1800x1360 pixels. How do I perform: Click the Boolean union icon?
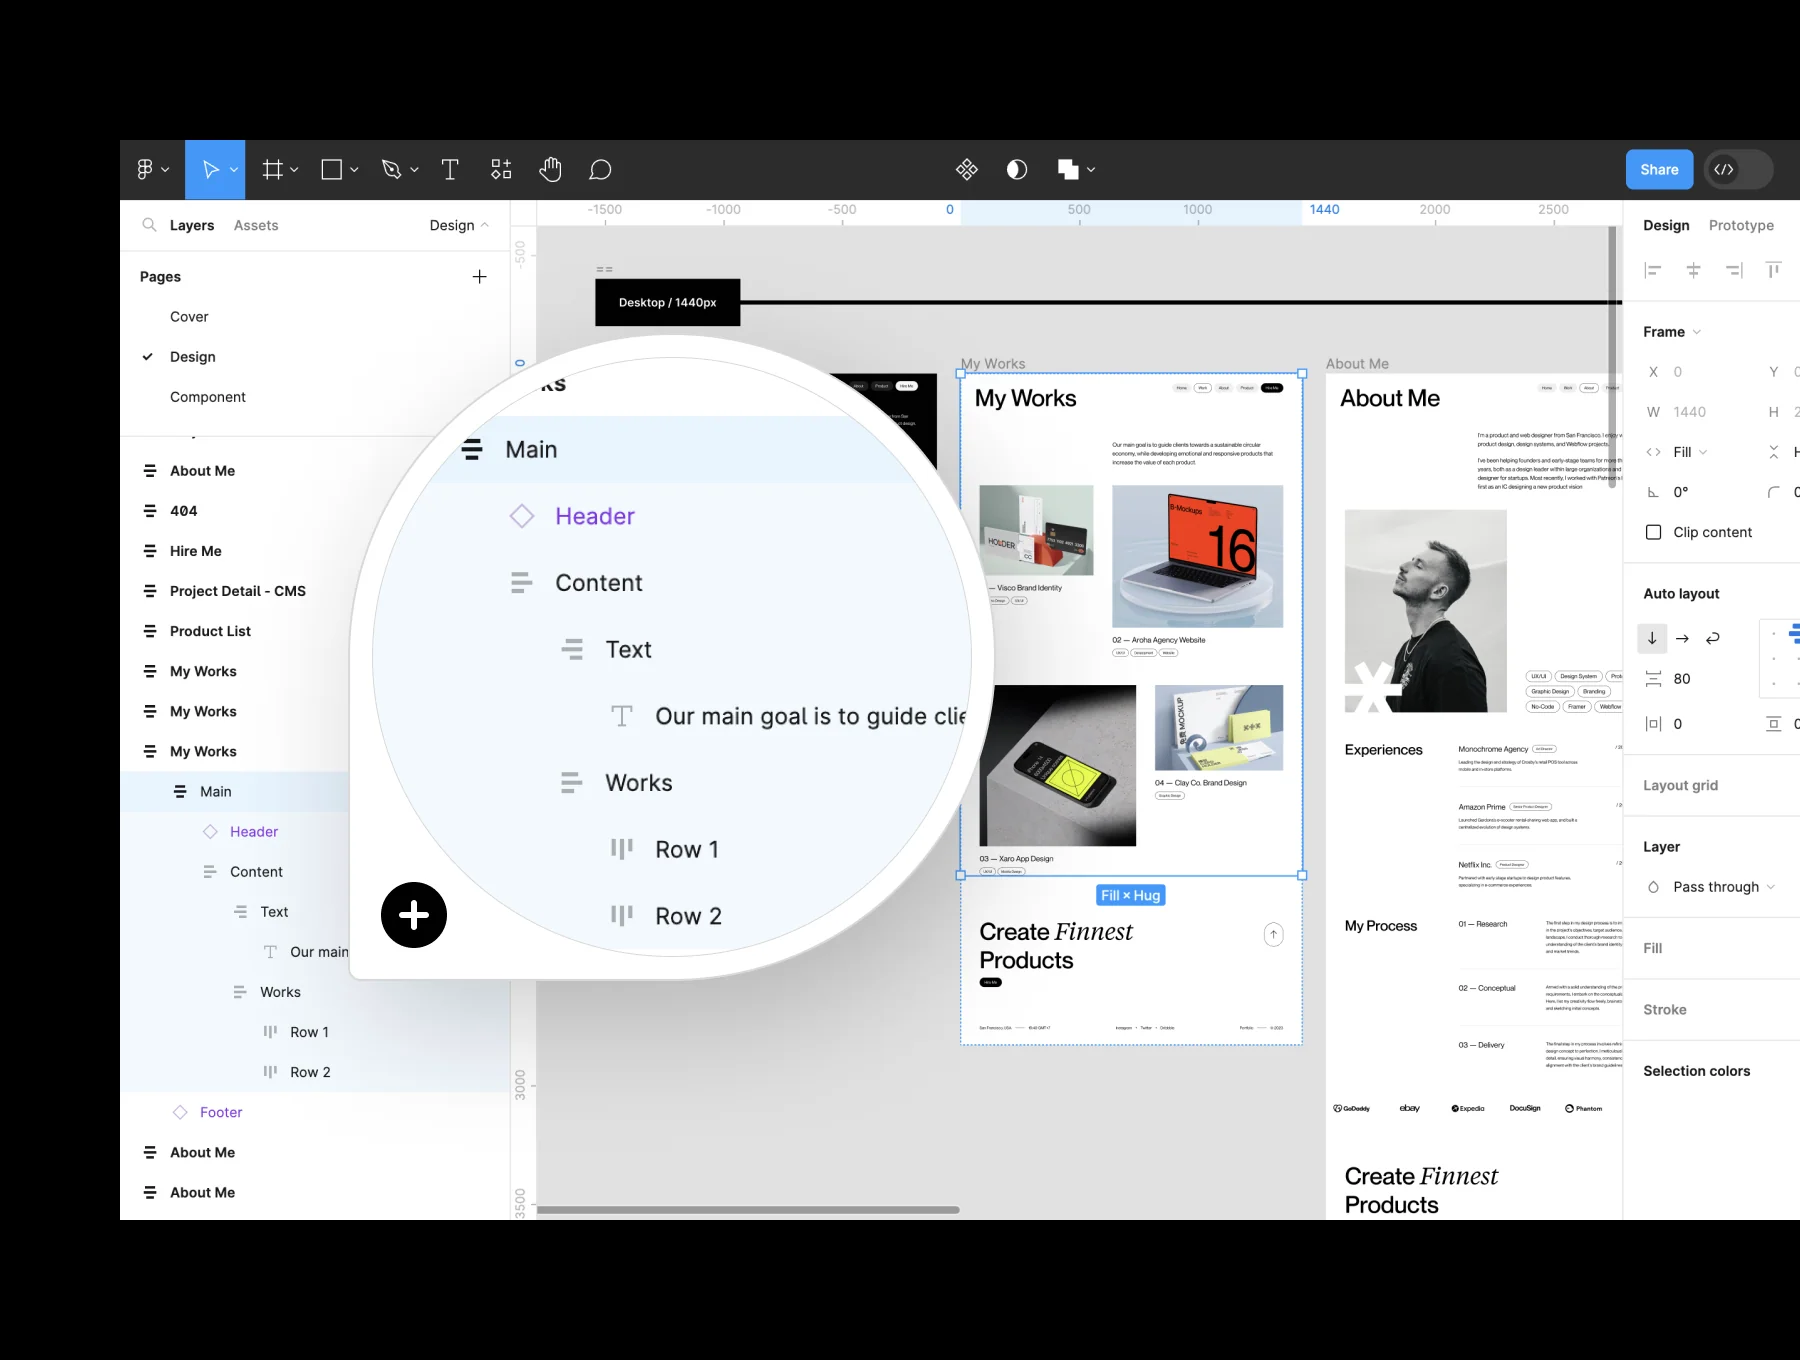1068,170
